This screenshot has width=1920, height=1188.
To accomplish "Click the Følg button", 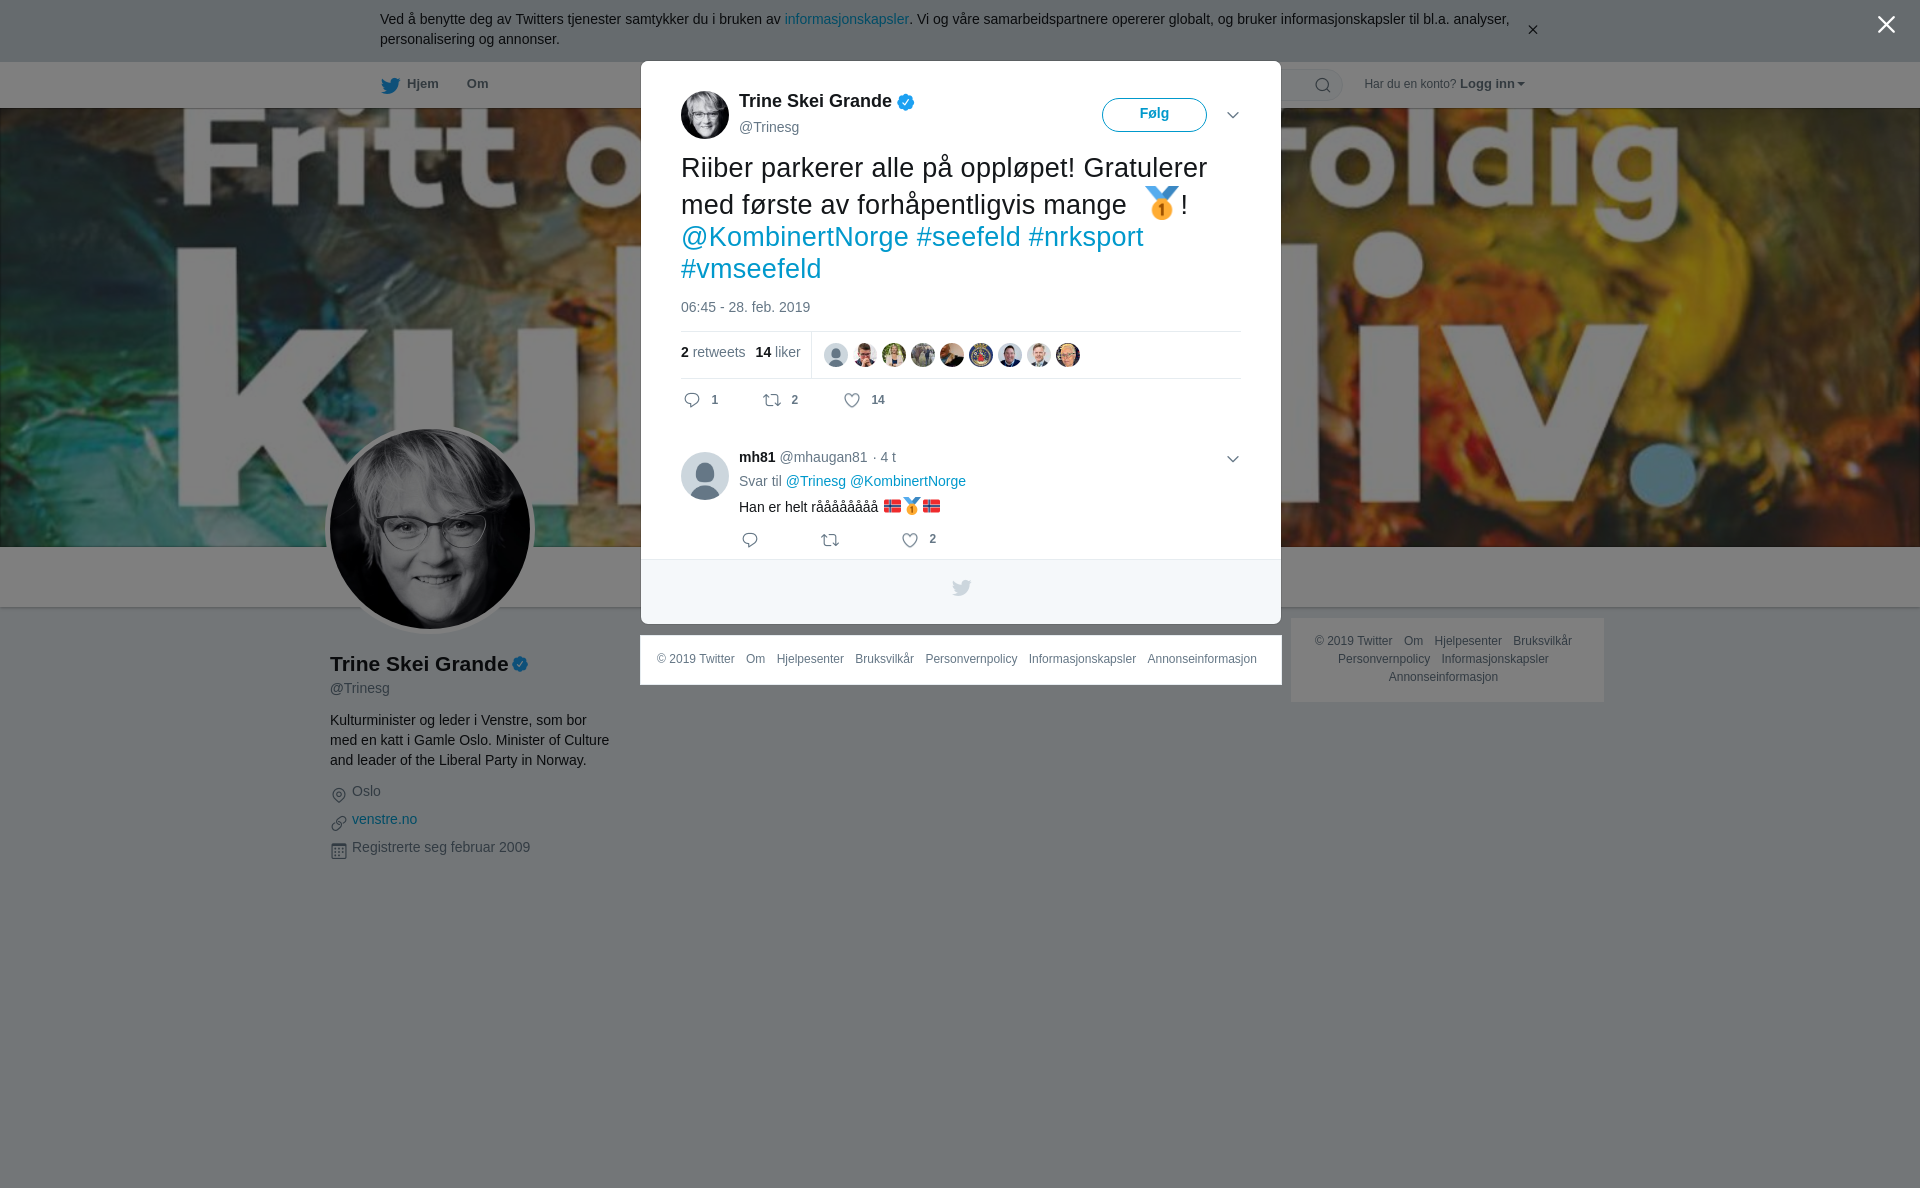I will 1154,115.
